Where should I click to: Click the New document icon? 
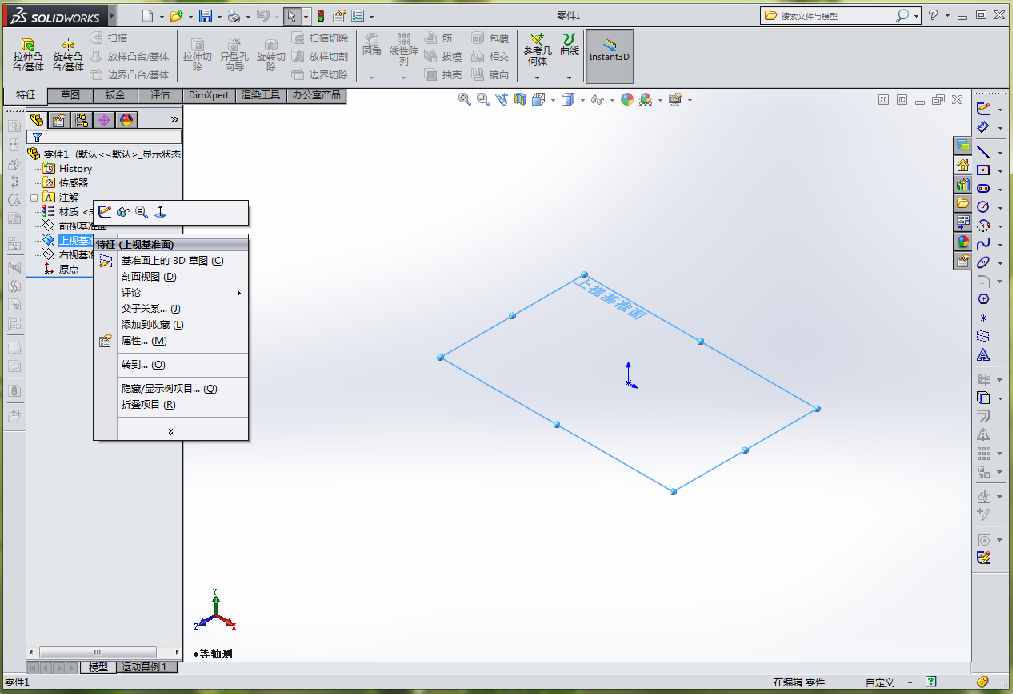148,16
